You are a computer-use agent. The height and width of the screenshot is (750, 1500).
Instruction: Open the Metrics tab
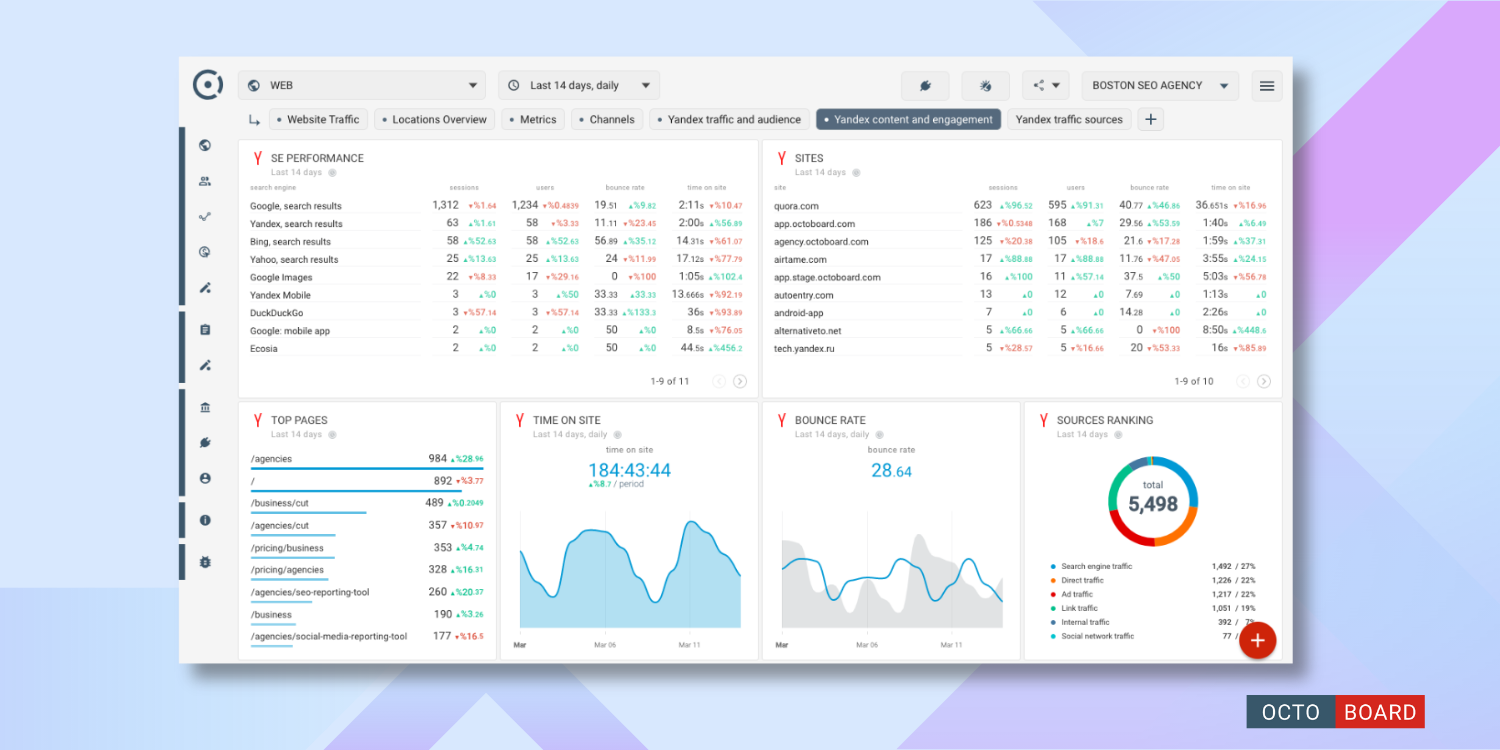tap(533, 120)
